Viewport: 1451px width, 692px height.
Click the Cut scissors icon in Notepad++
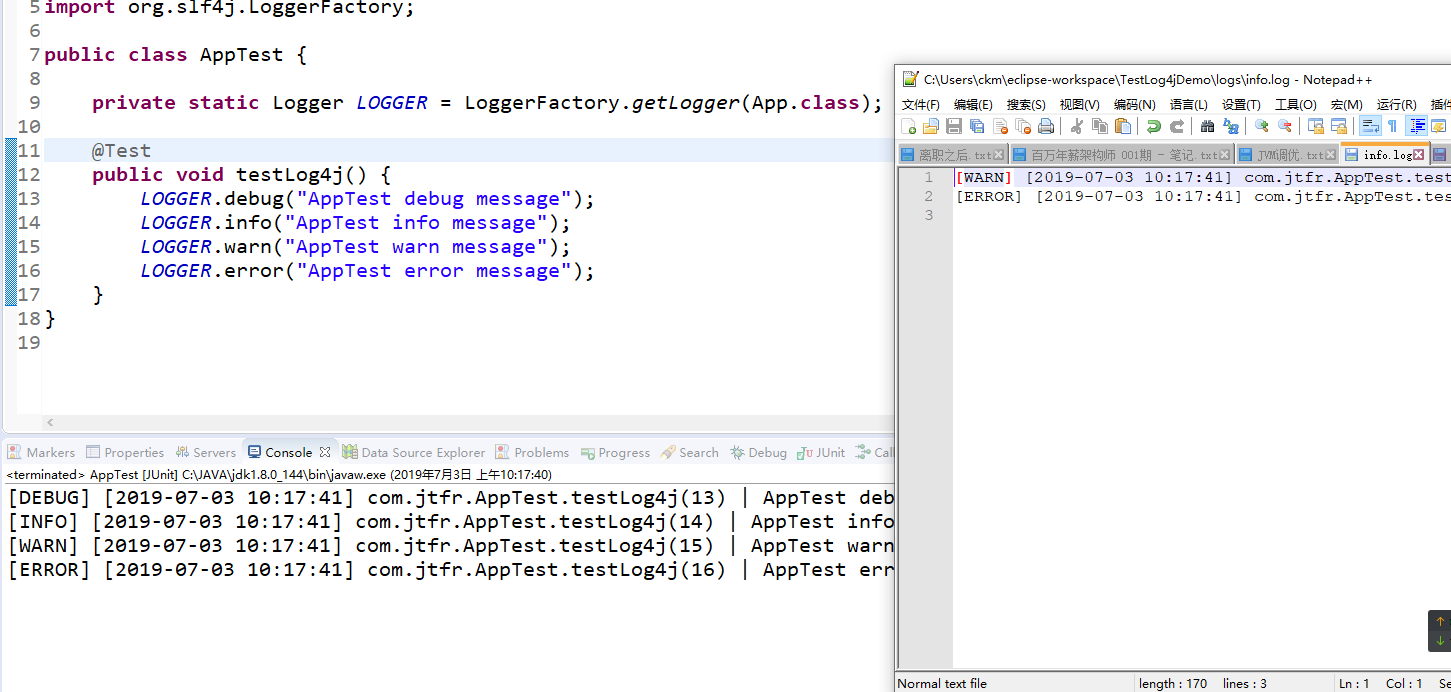tap(1076, 126)
